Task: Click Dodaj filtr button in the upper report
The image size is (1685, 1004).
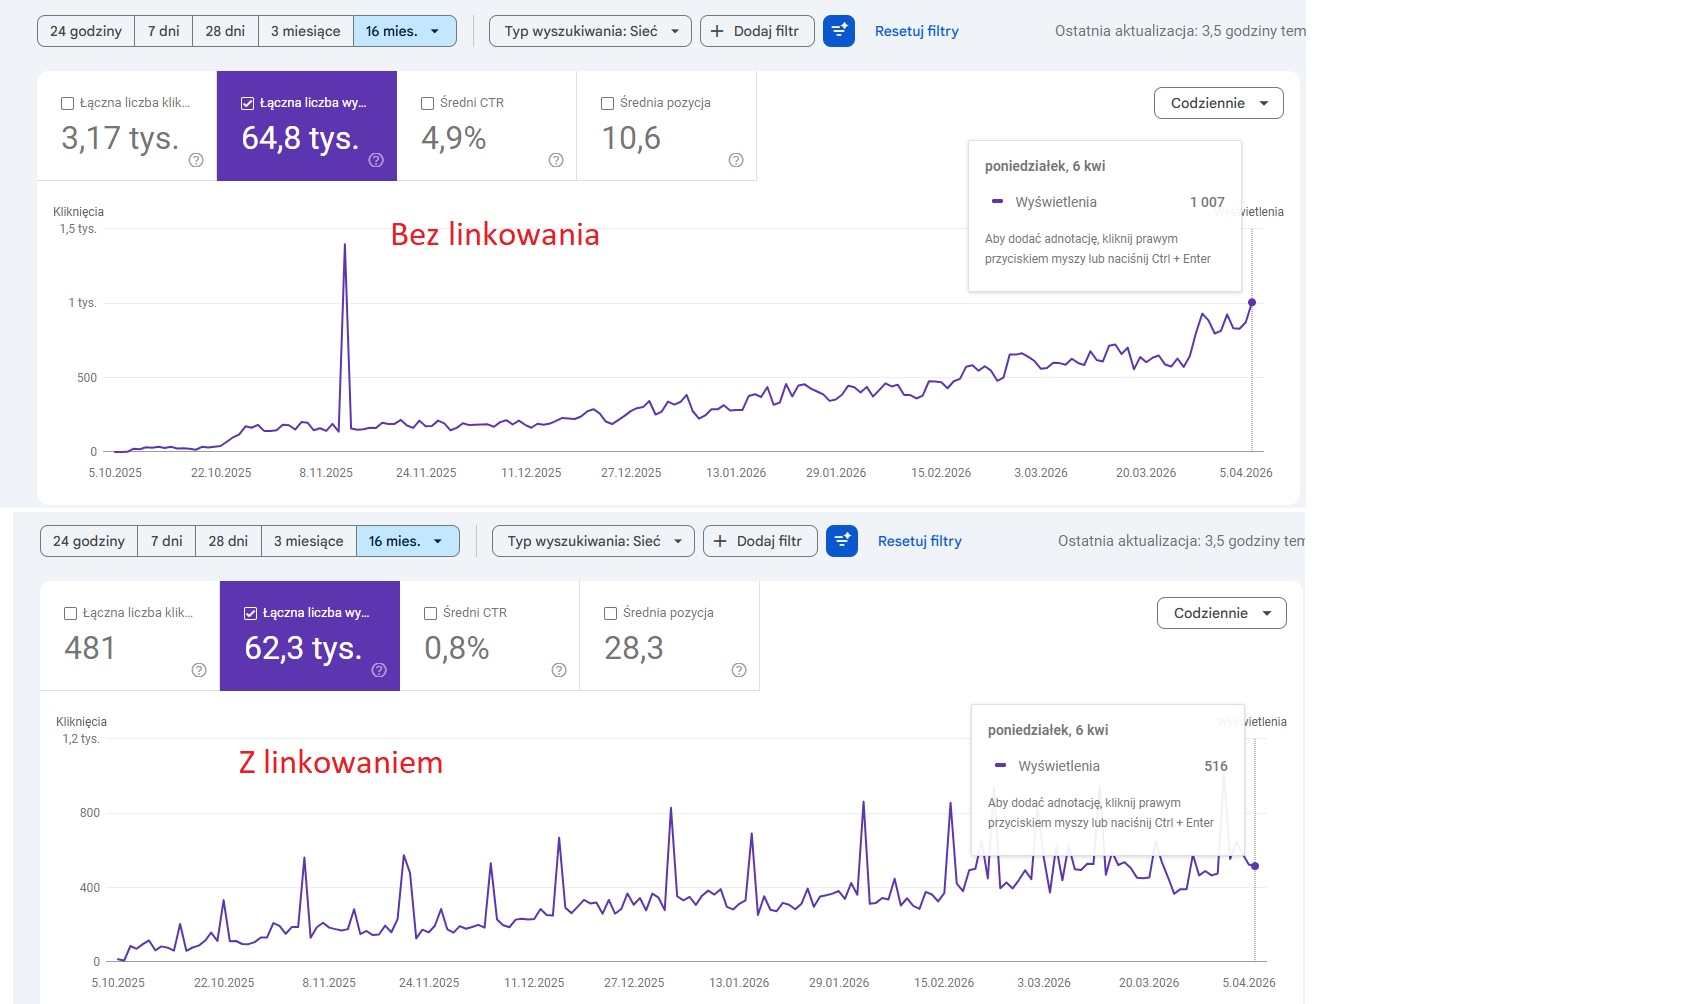Action: (756, 31)
